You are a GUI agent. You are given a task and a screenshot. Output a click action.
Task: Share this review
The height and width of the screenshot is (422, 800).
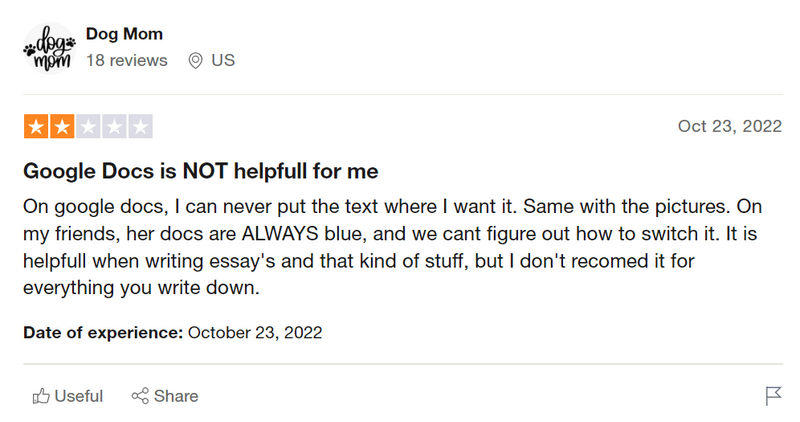(x=165, y=396)
